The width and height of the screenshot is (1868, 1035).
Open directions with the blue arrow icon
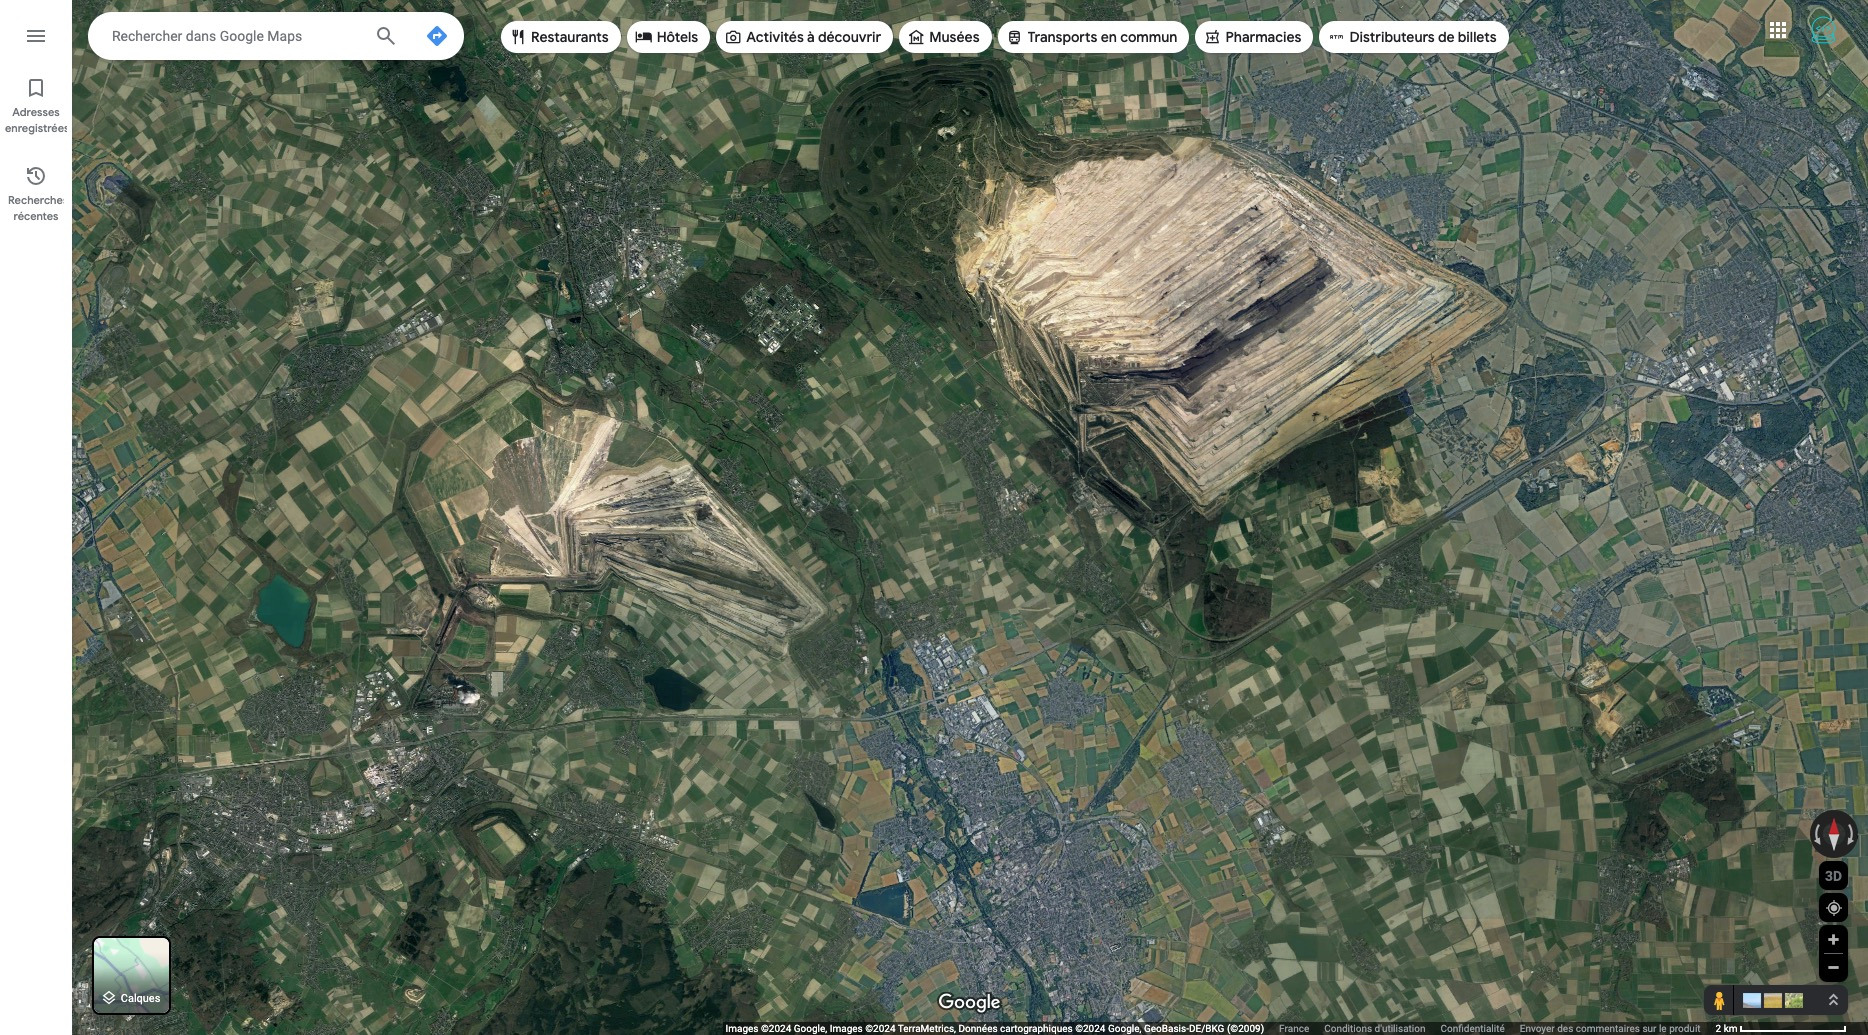pyautogui.click(x=436, y=36)
